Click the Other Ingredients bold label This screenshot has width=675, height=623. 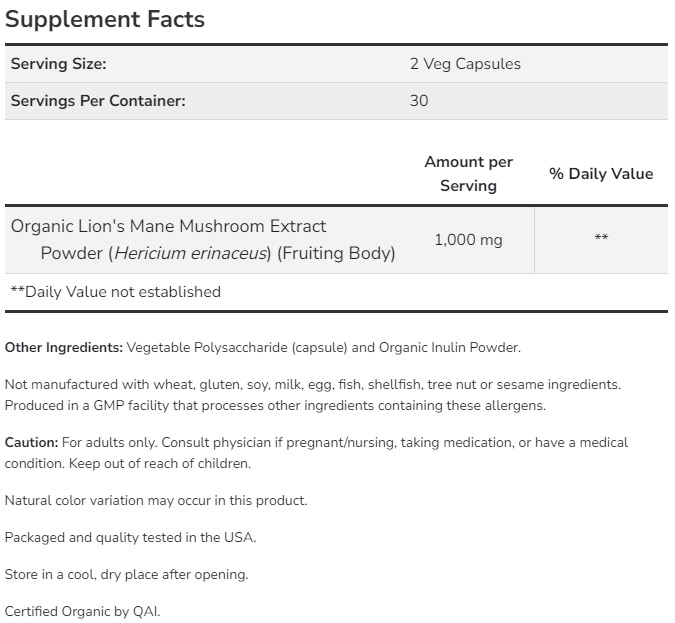point(64,348)
